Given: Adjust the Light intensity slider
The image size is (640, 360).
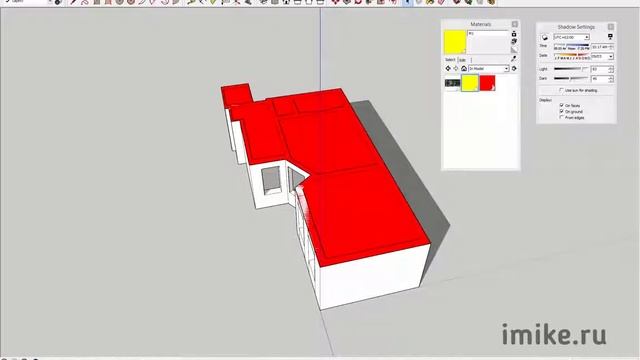Looking at the screenshot, I should click(x=571, y=69).
